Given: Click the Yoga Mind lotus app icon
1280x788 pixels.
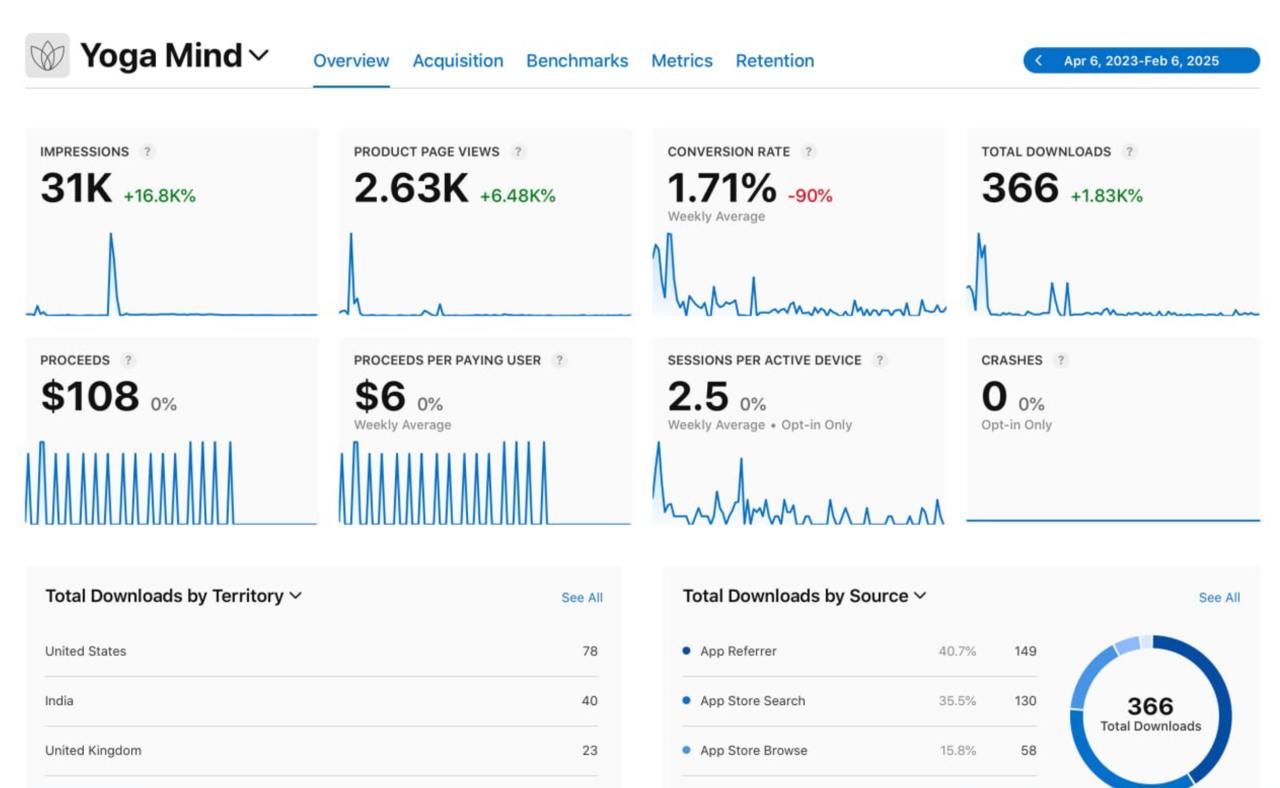Looking at the screenshot, I should [x=46, y=56].
